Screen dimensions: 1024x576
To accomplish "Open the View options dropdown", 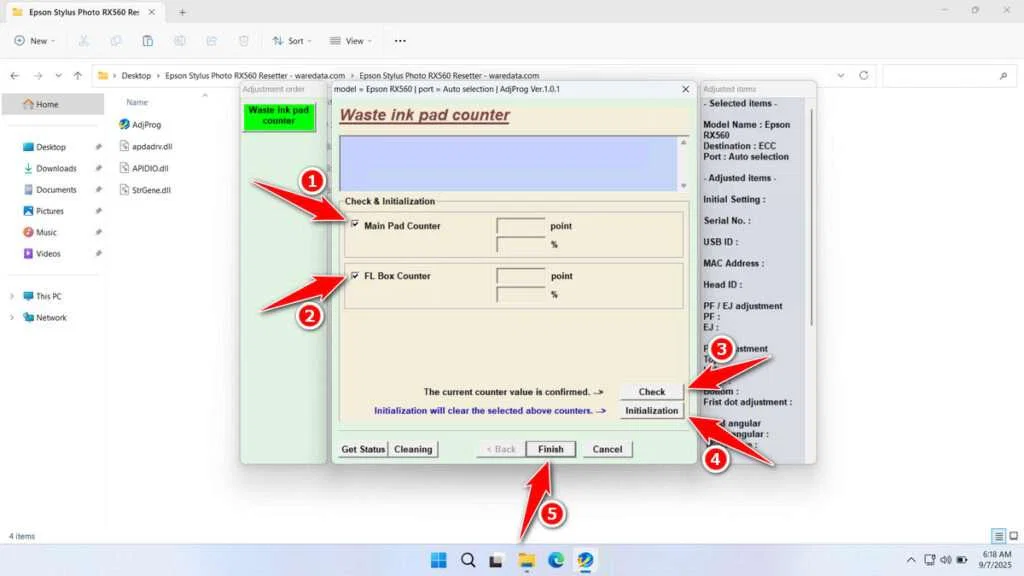I will pyautogui.click(x=350, y=41).
